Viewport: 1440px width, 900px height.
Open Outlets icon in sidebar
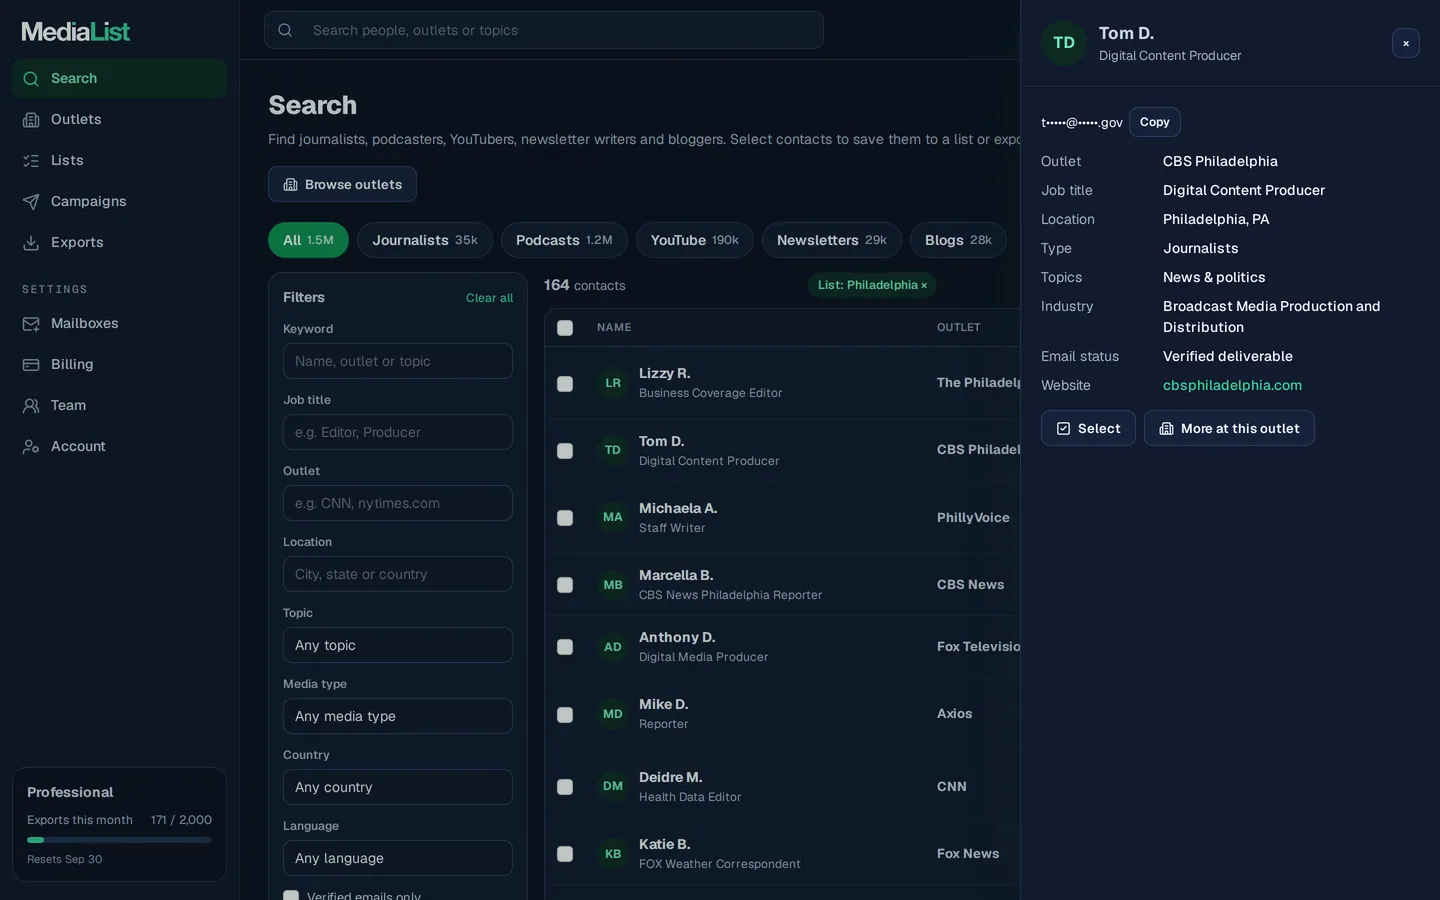point(31,120)
